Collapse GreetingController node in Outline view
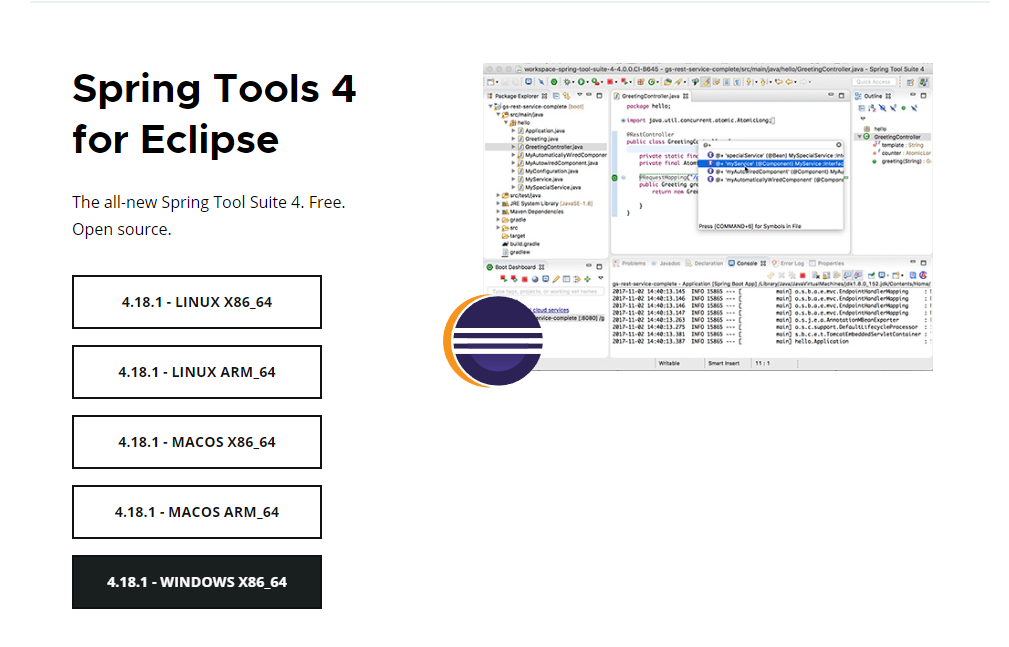The width and height of the screenshot is (1009, 647). tap(858, 137)
